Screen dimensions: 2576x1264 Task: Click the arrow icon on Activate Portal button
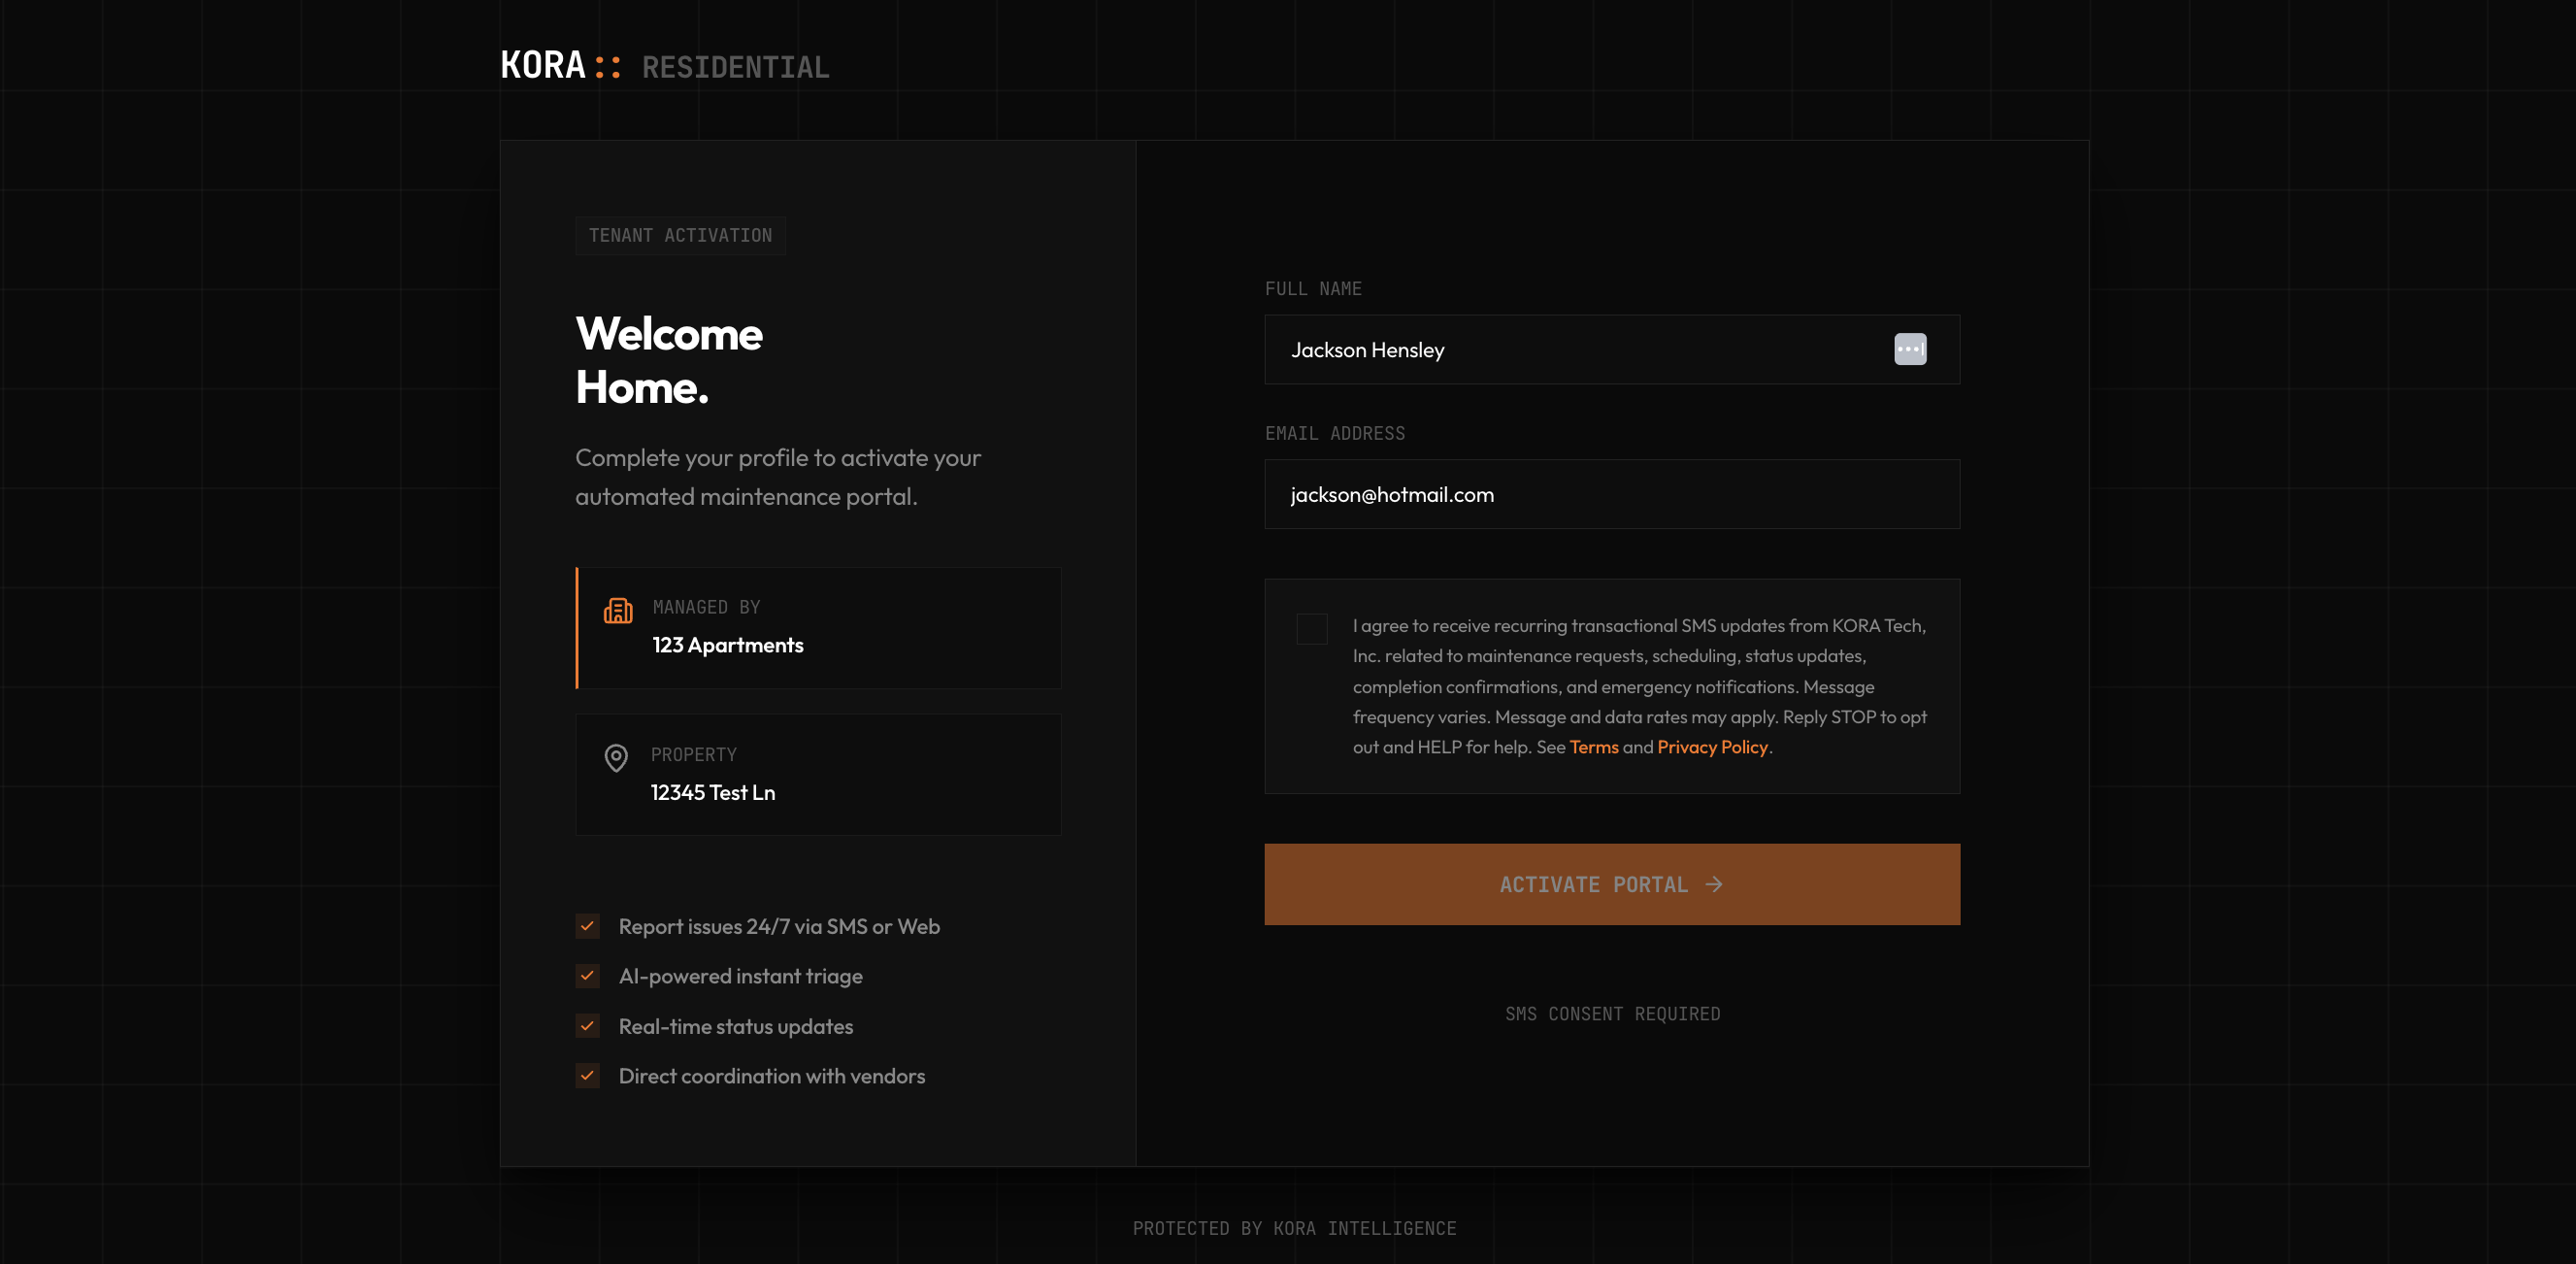point(1714,884)
